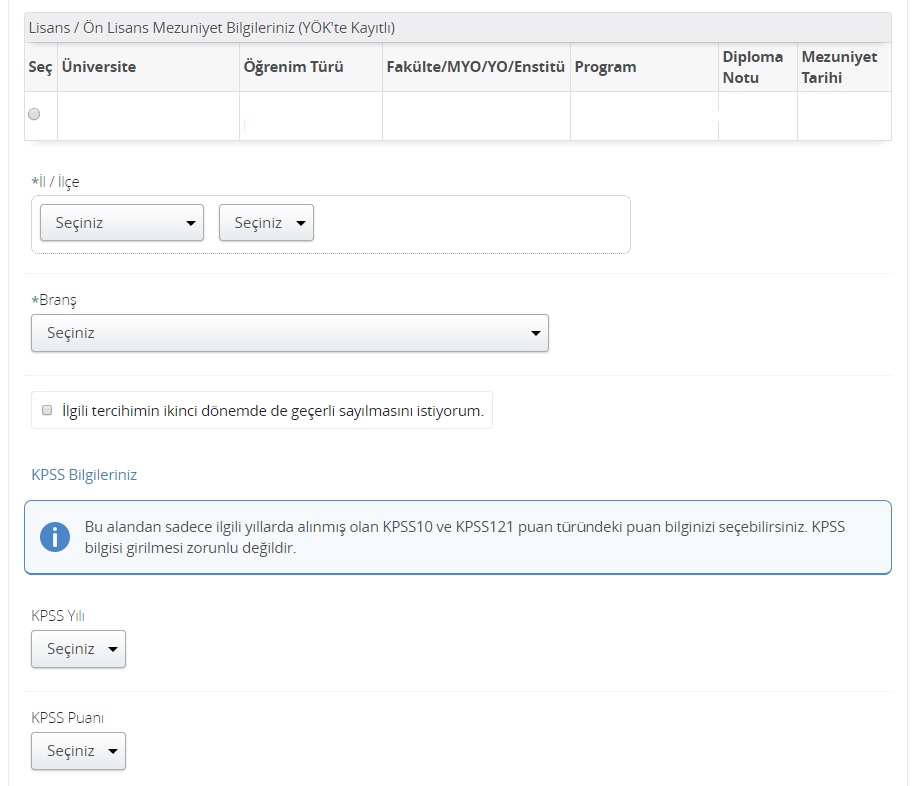This screenshot has height=786, width=915.
Task: Click the Öğrenim Türü column header
Action: (293, 67)
